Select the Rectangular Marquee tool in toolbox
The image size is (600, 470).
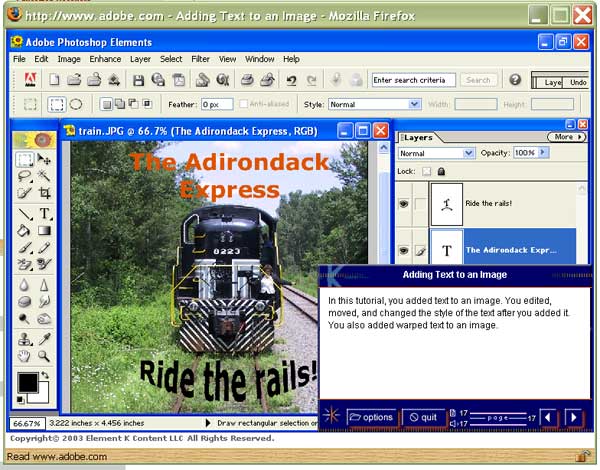tap(24, 159)
